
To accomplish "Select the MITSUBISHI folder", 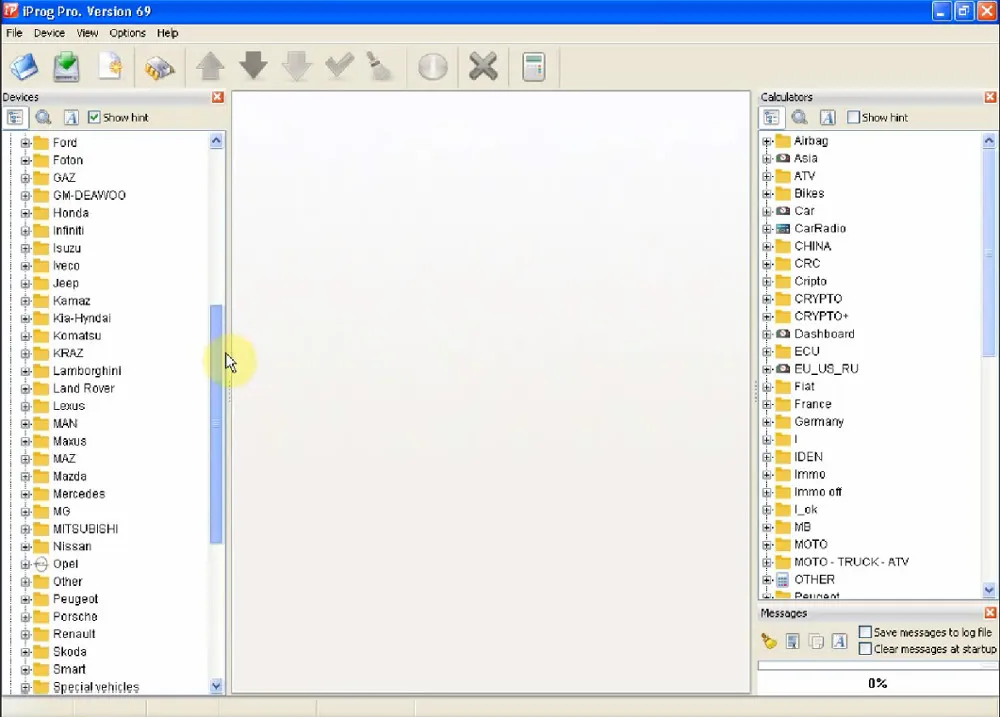I will tap(85, 529).
